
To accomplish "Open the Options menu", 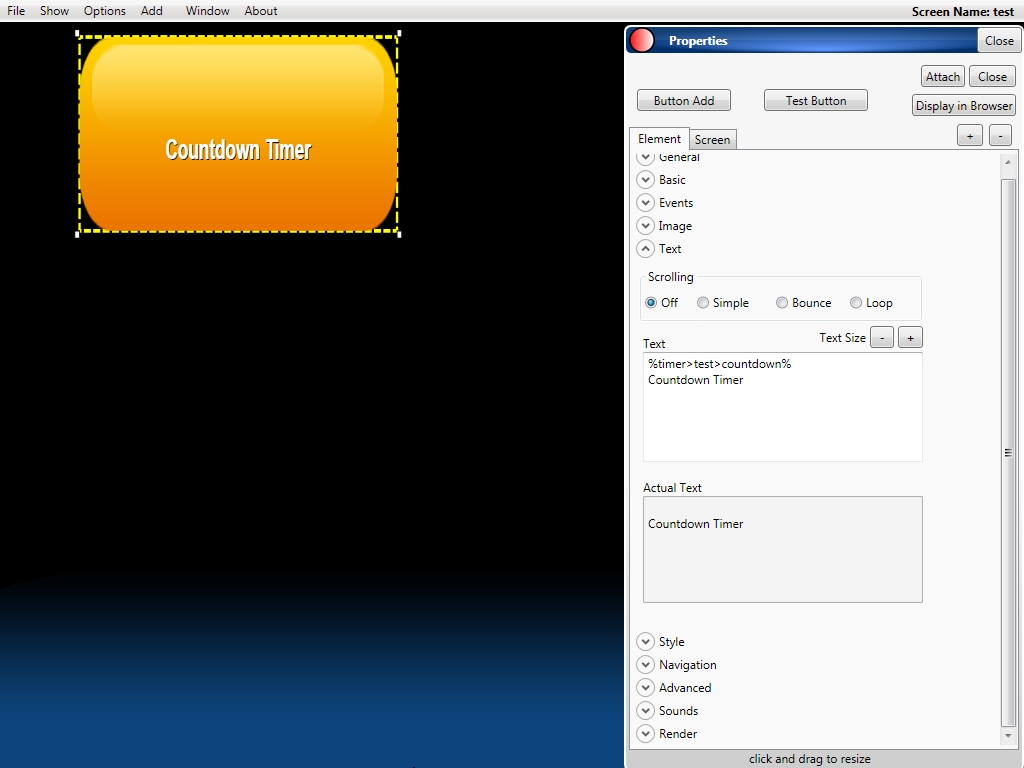I will pyautogui.click(x=104, y=11).
